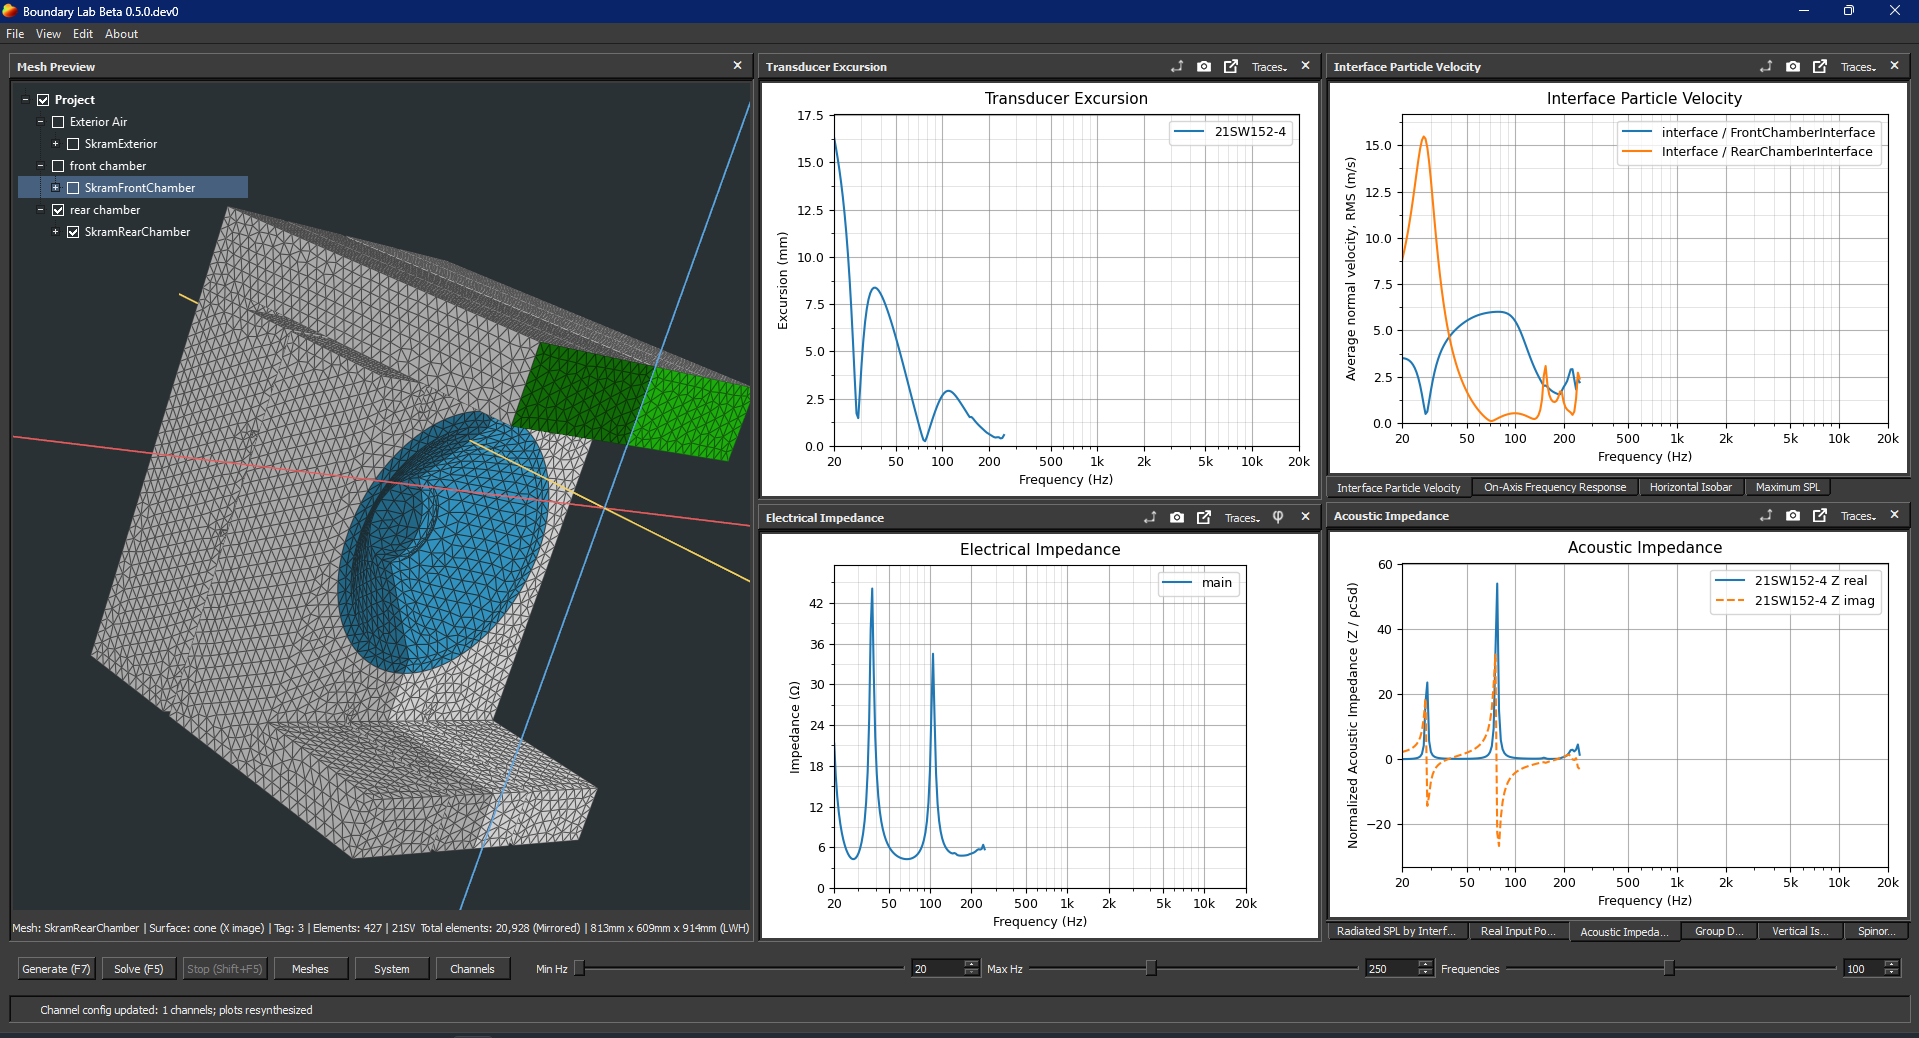Reset axes icon in Acoustic Impedance panel

tap(1766, 515)
